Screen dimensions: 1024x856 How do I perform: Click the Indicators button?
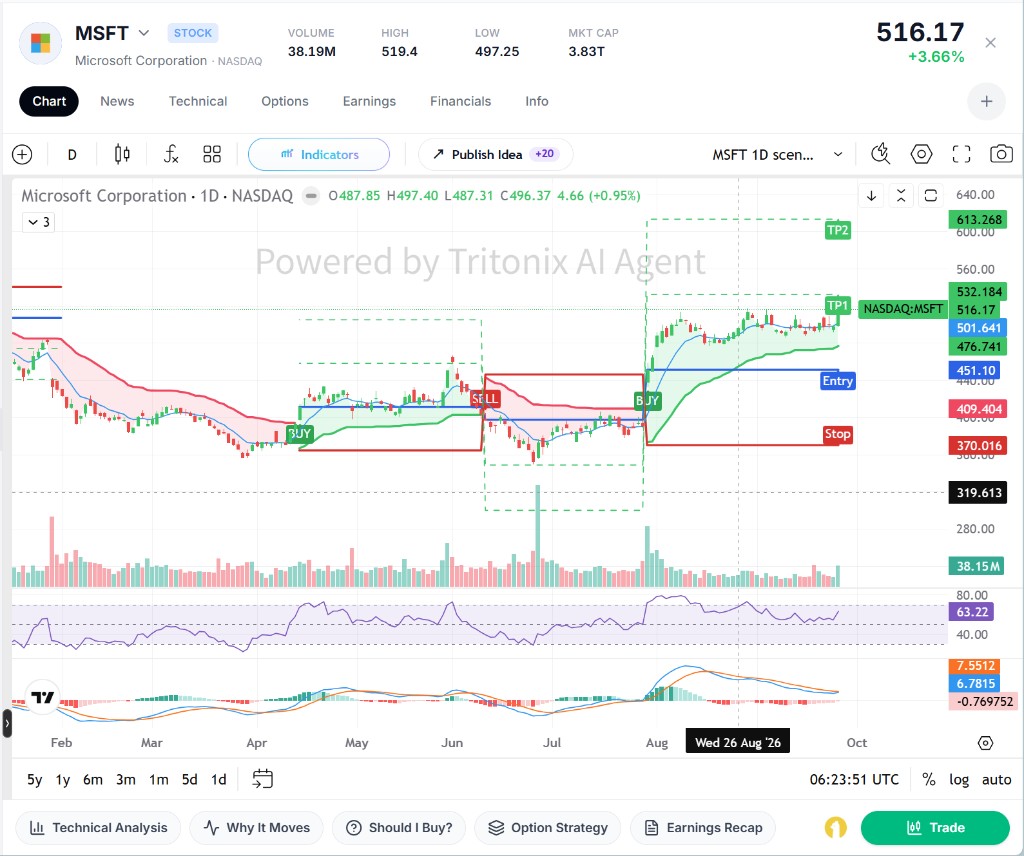click(x=319, y=155)
